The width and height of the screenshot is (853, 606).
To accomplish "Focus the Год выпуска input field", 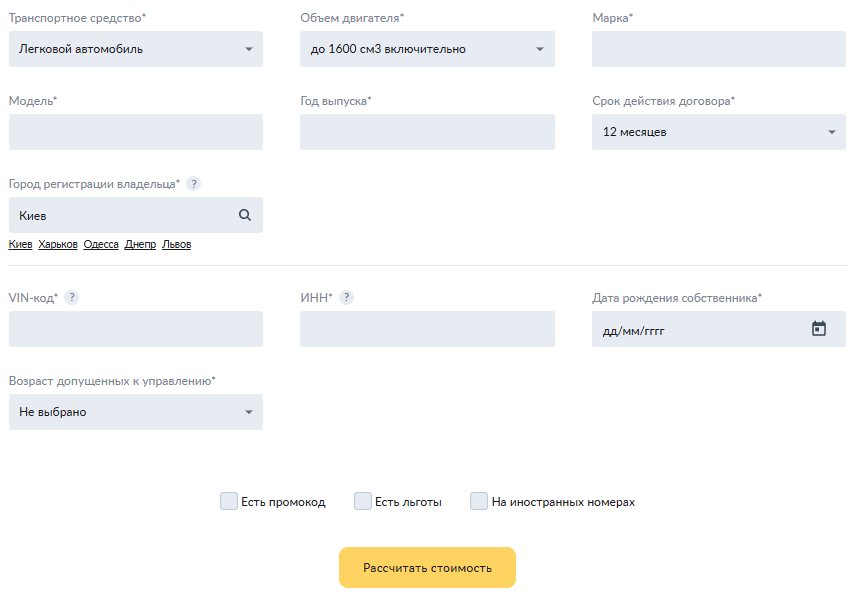I will (427, 132).
